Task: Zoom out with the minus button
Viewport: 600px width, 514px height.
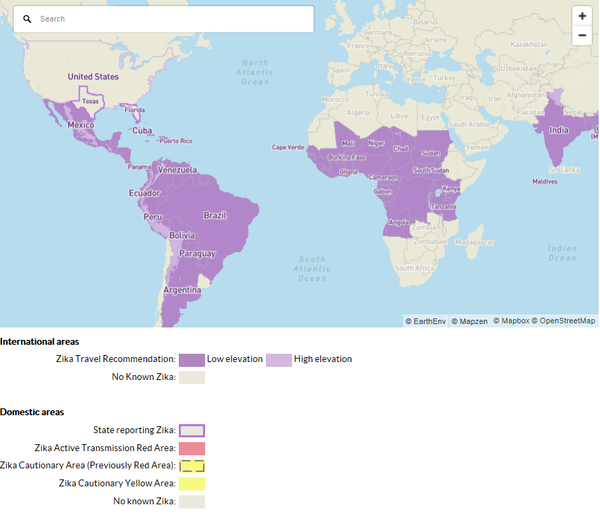Action: 582,35
